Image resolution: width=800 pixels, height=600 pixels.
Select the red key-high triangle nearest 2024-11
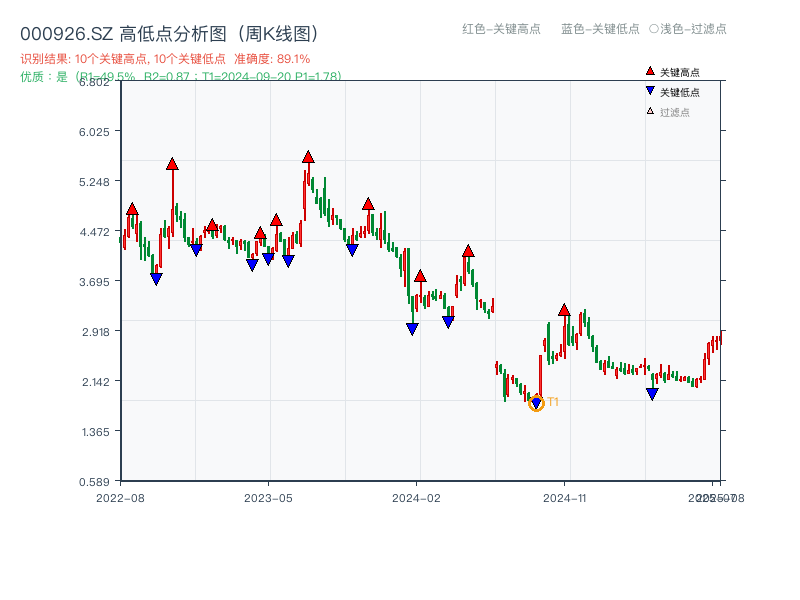click(564, 310)
